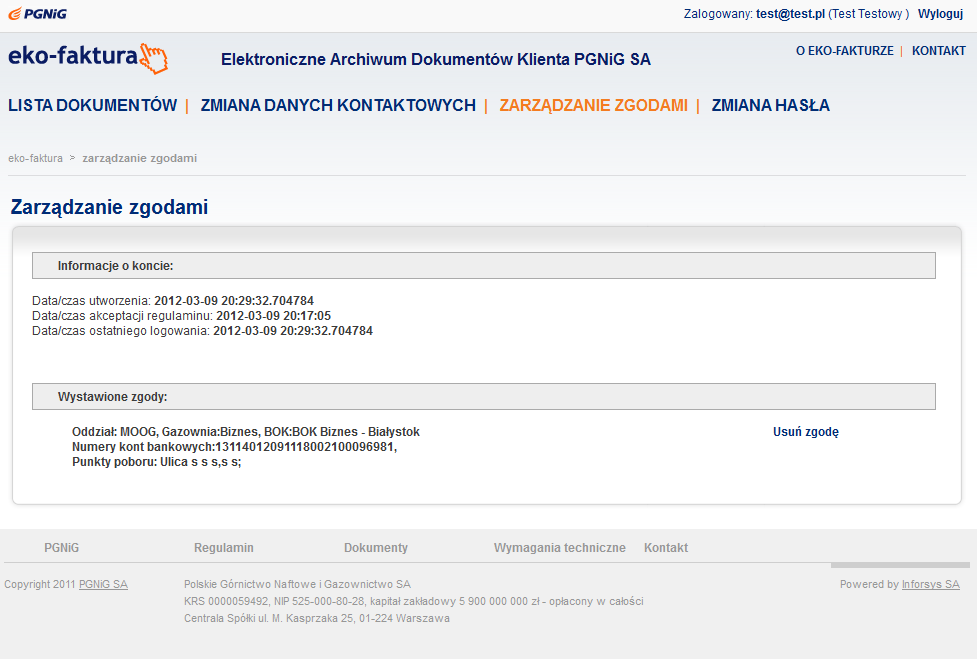This screenshot has height=671, width=977.
Task: Open the Wymagania techniczne footer link
Action: pyautogui.click(x=560, y=548)
